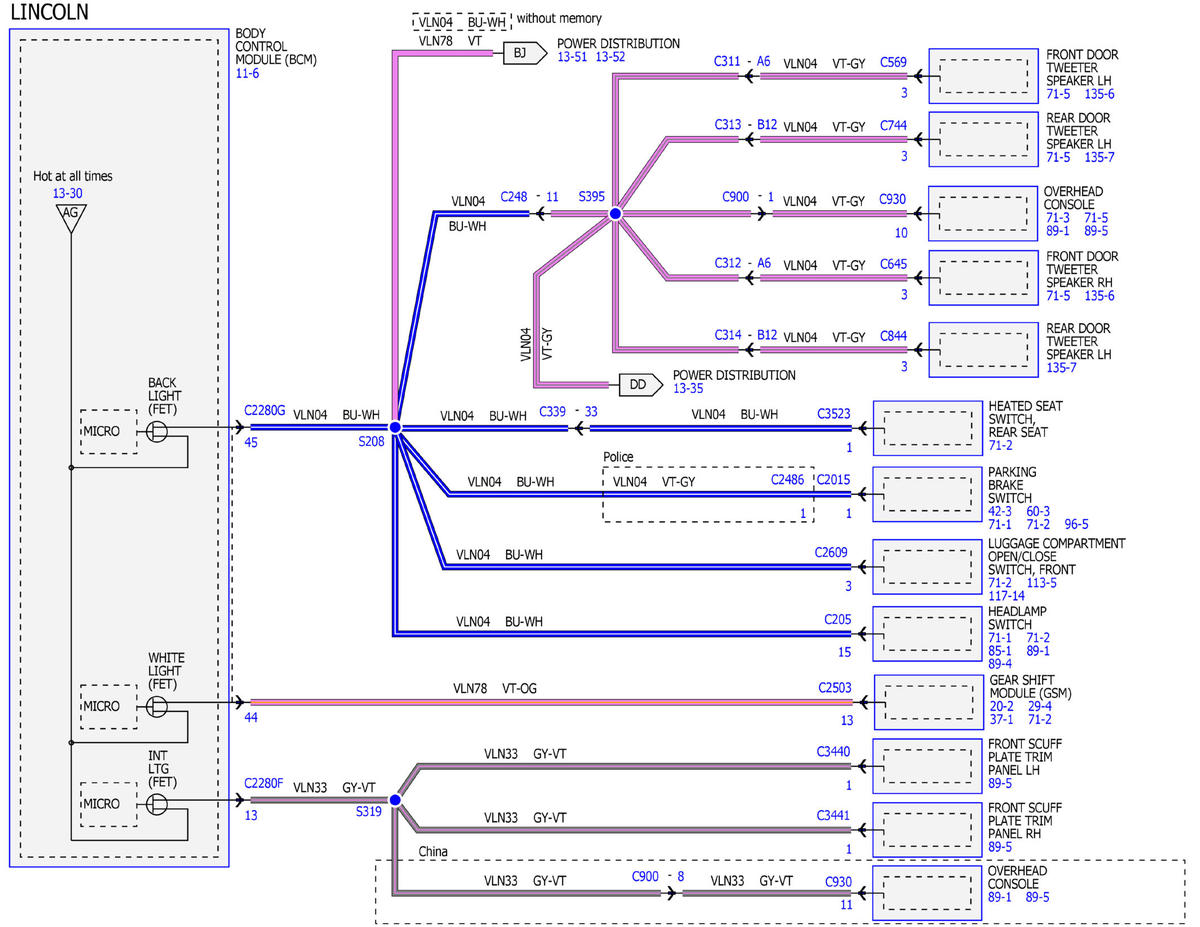Viewport: 1200px width, 927px height.
Task: Open the 20-2 gear shift module reference
Action: coord(1001,706)
